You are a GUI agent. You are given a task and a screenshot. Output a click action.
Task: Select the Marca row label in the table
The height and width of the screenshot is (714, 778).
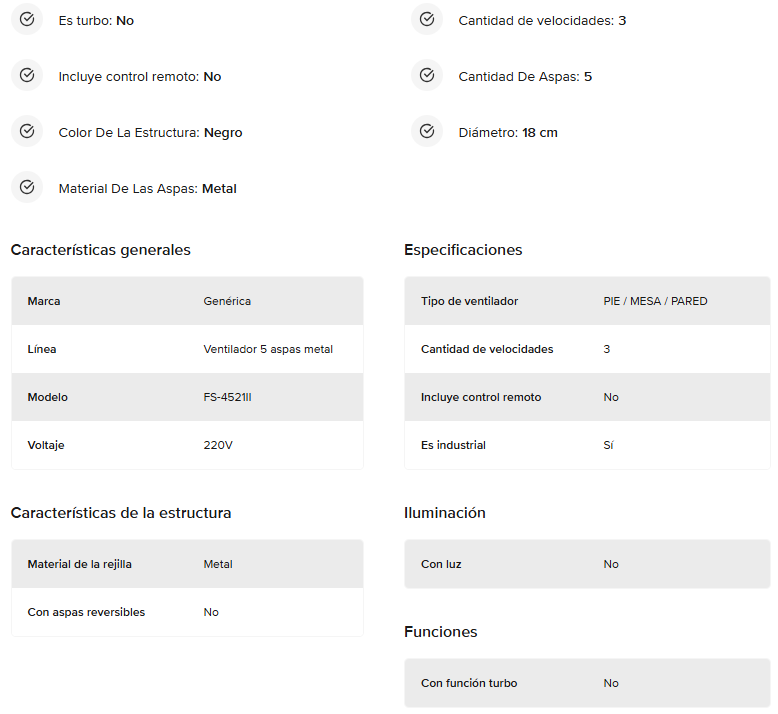(44, 301)
